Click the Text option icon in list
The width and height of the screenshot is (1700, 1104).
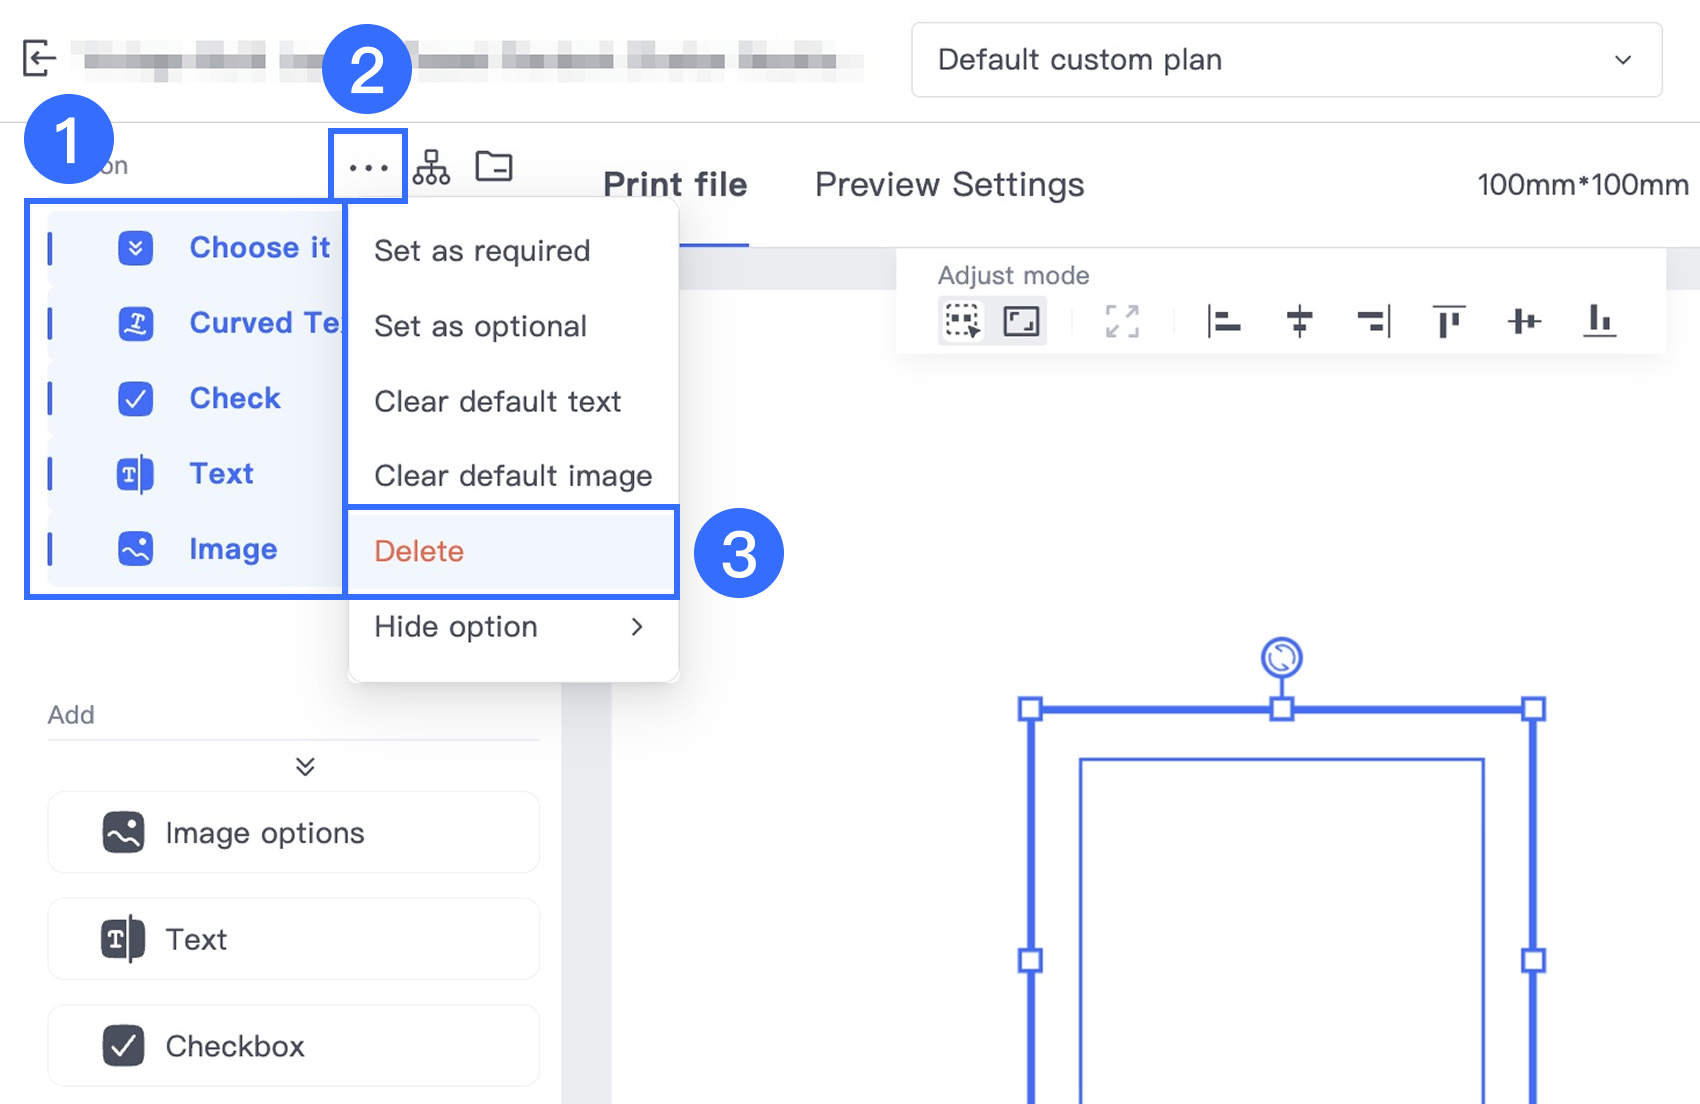click(x=135, y=473)
